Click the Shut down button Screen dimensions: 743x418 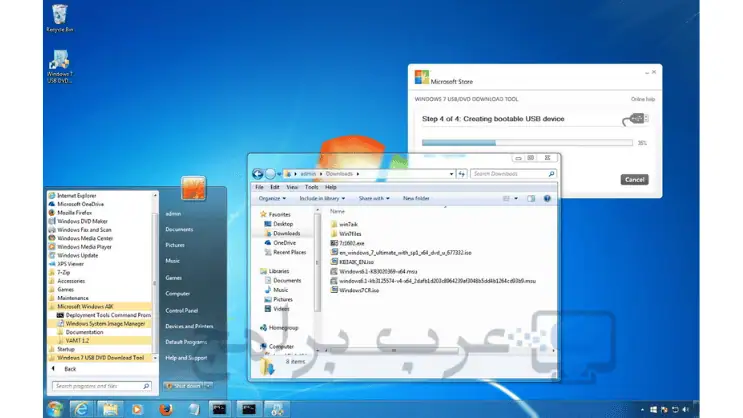183,386
